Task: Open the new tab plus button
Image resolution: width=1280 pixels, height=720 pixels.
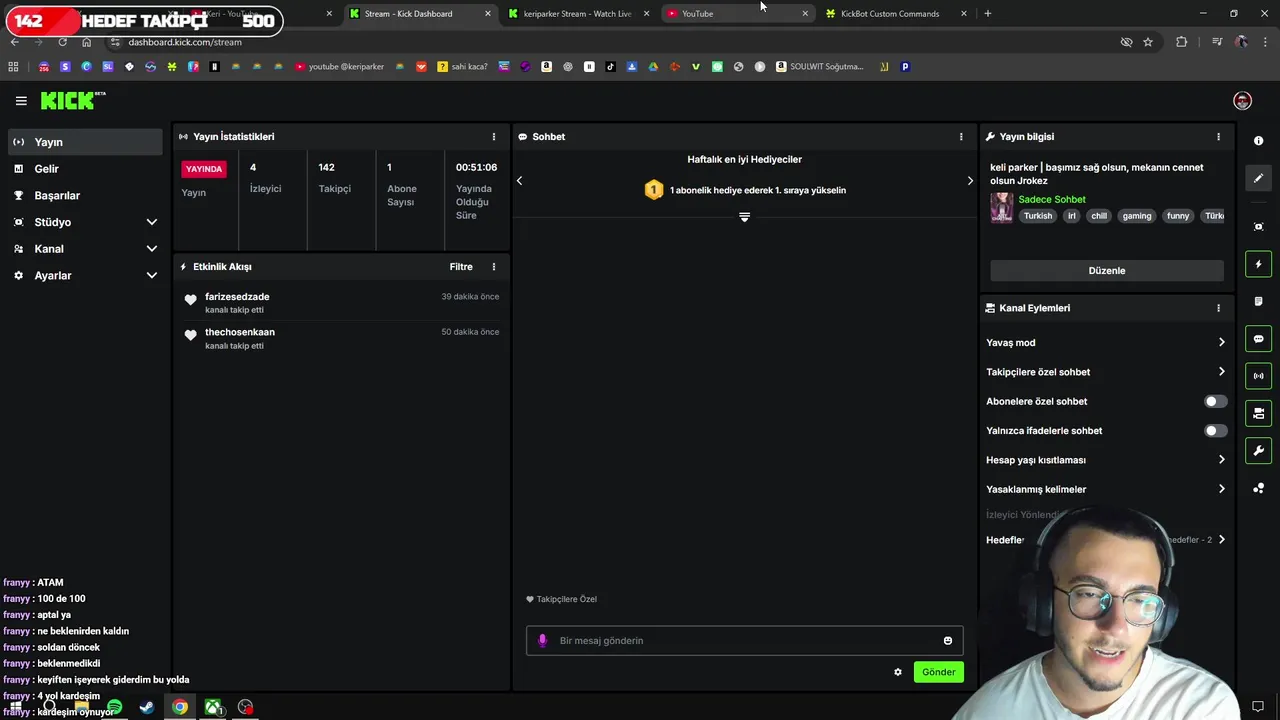Action: [x=987, y=14]
